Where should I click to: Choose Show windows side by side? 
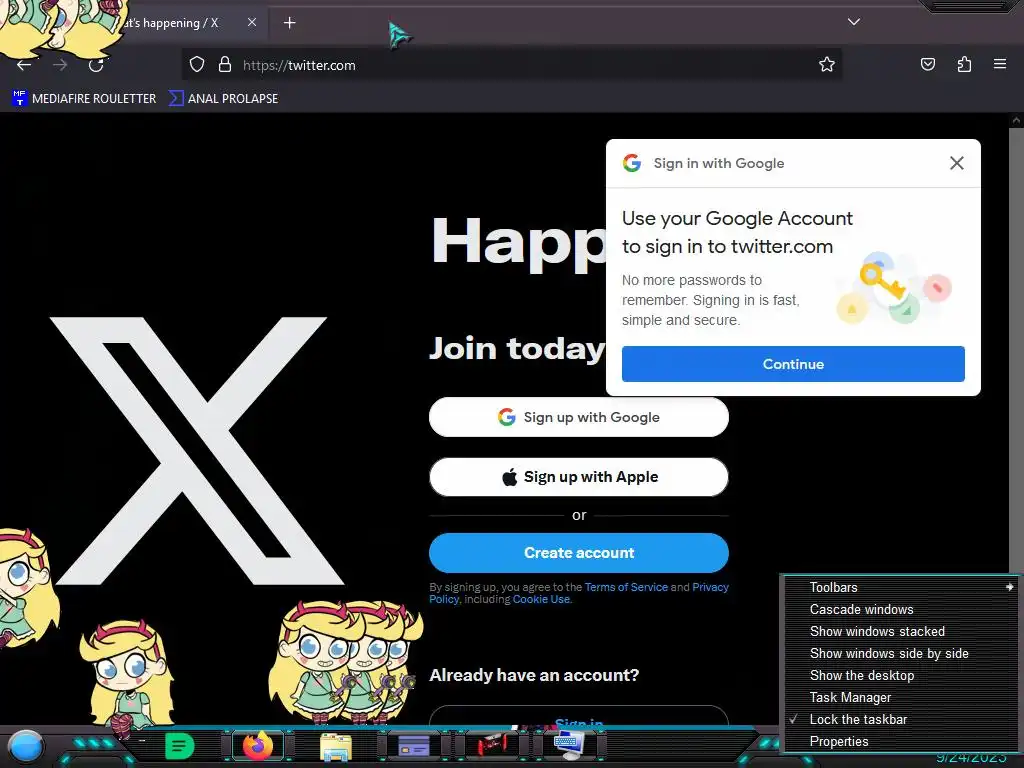coord(901,654)
